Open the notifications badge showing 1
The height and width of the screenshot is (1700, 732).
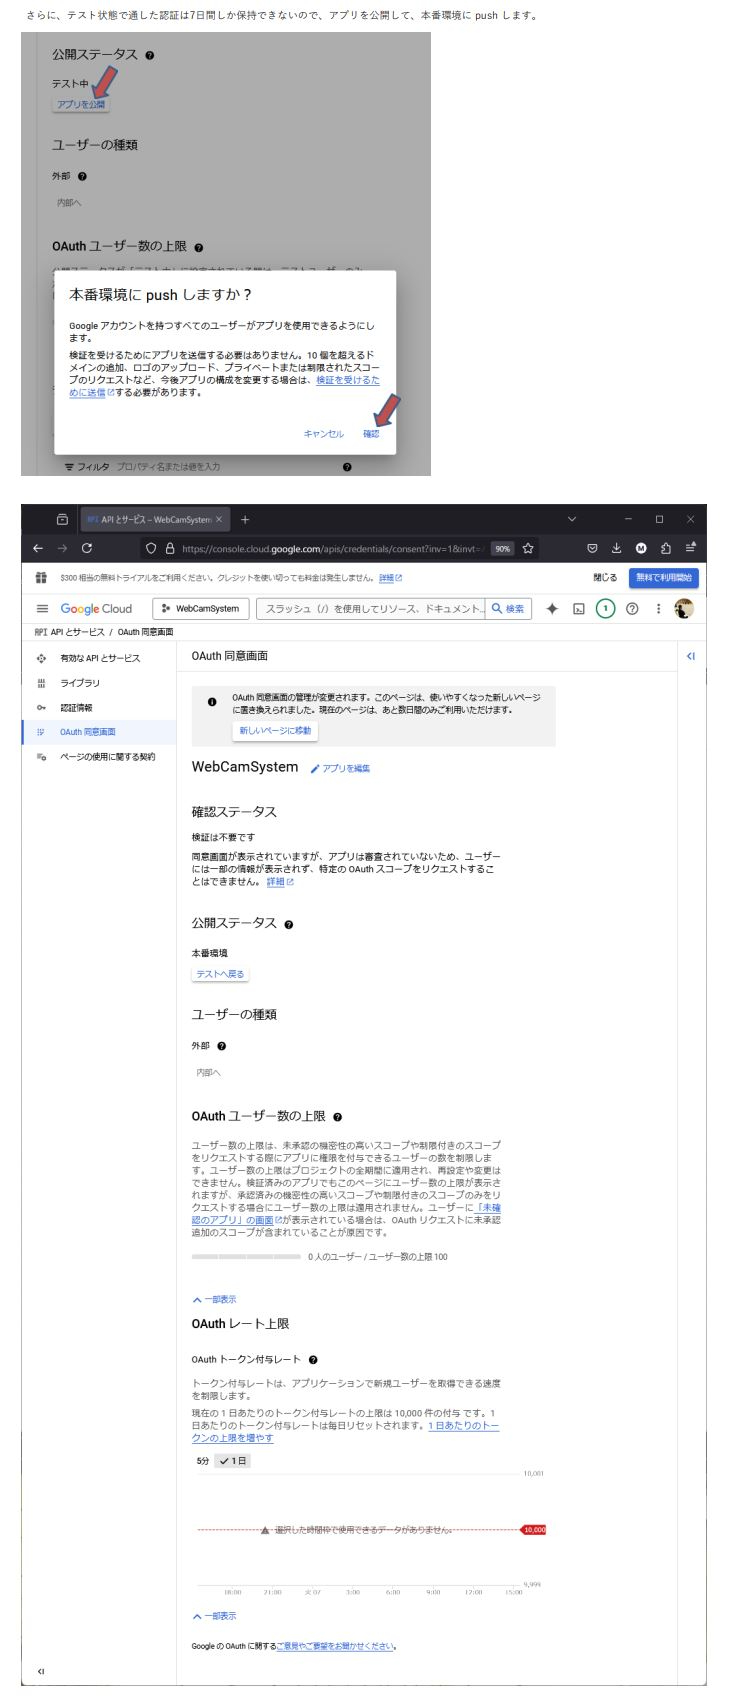(606, 609)
